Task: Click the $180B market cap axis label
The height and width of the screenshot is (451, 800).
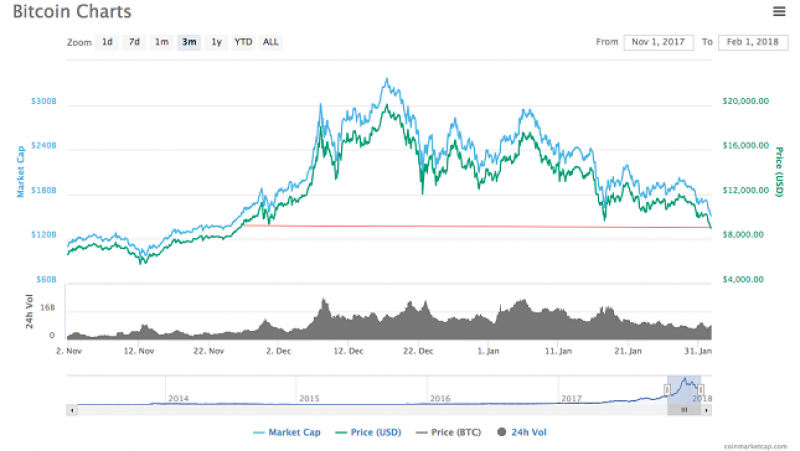Action: click(43, 190)
